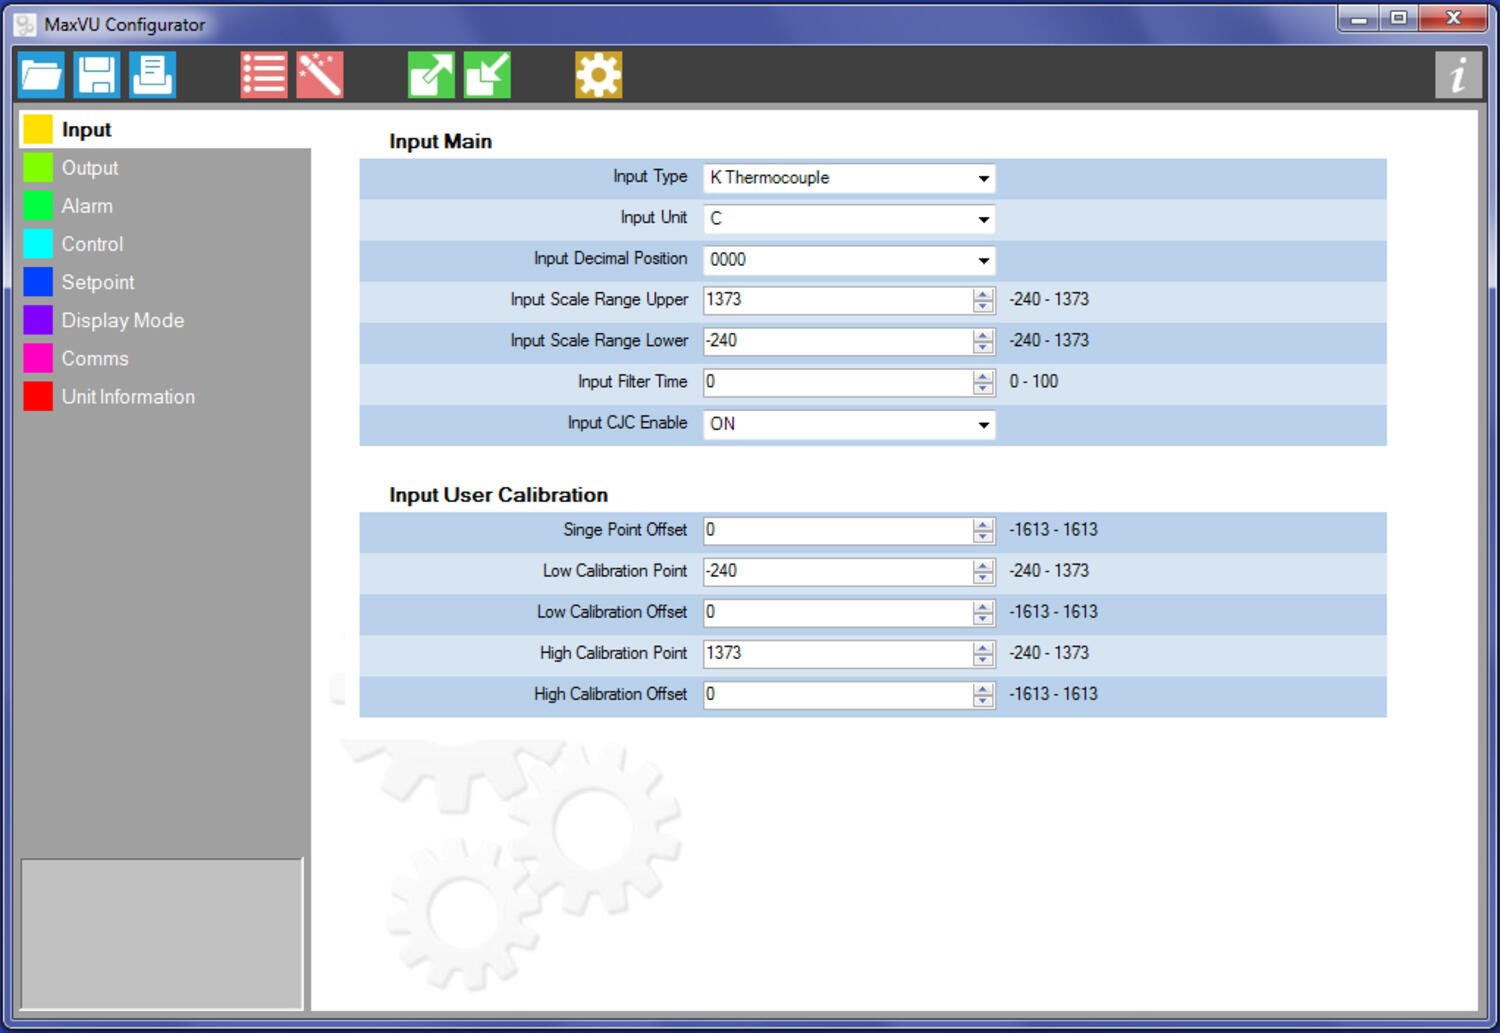Launch the configuration wizard
The width and height of the screenshot is (1500, 1033).
tap(322, 74)
